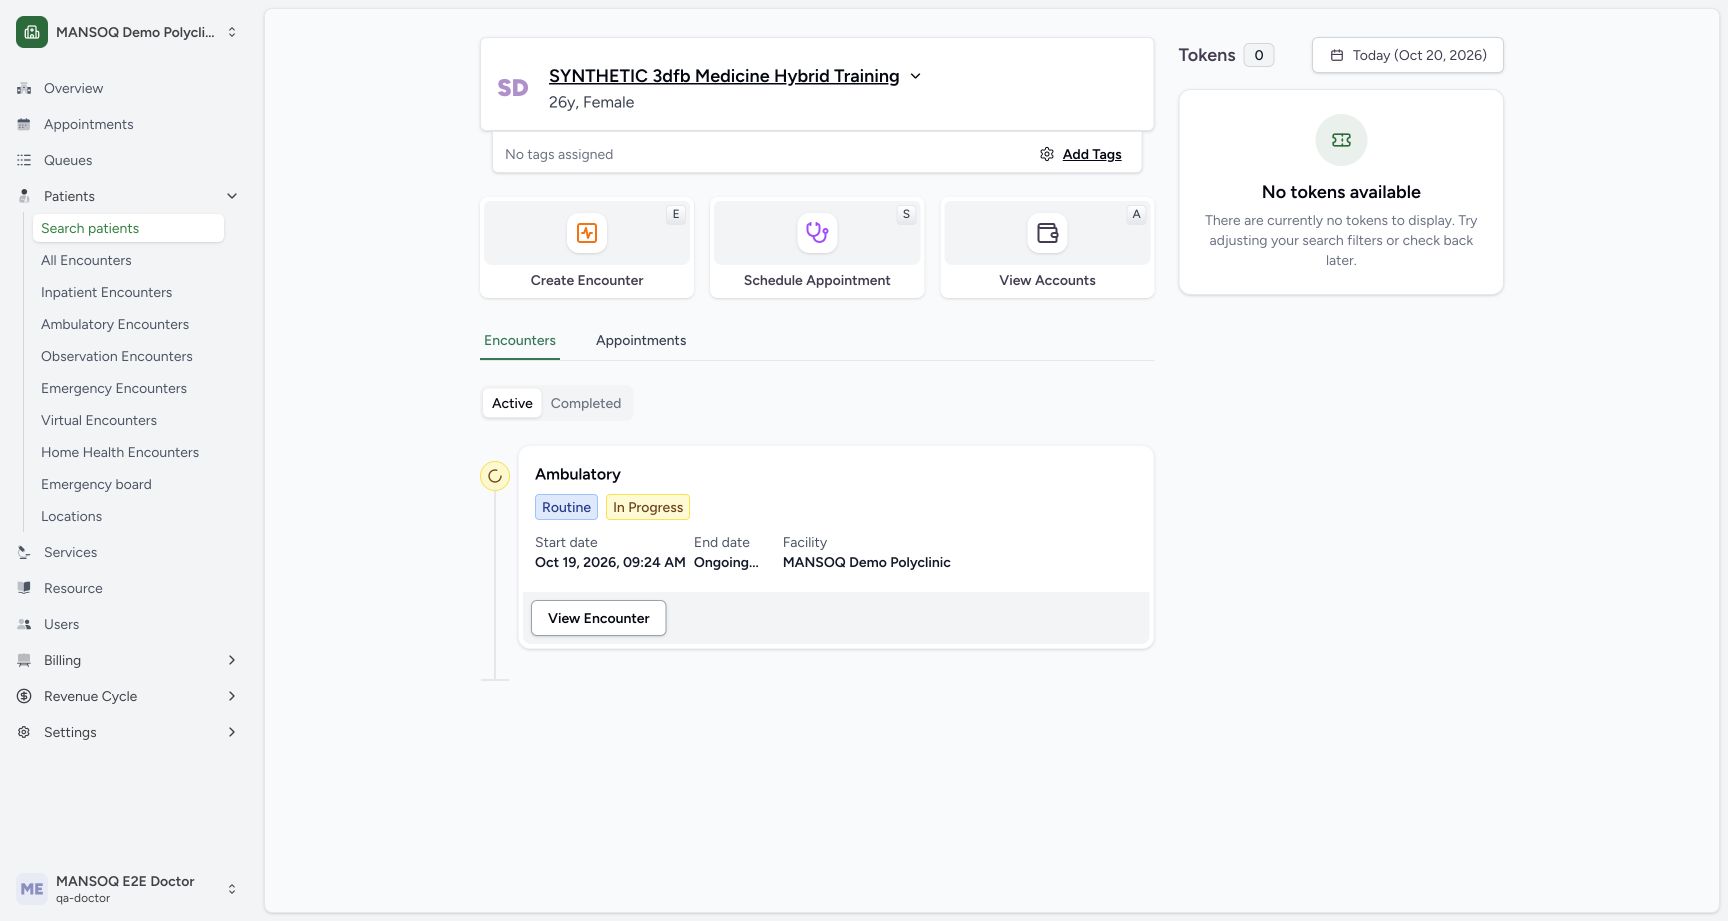1728x921 pixels.
Task: Click the MANSOQ facility logo icon
Action: coord(32,32)
